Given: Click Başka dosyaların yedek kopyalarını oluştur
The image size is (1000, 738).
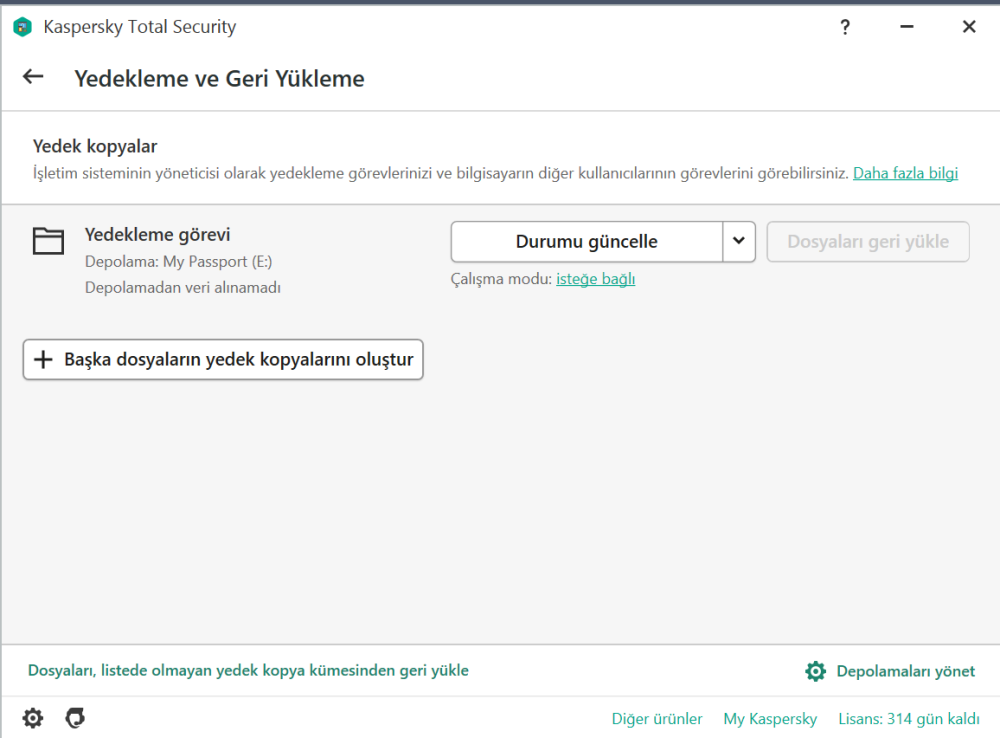Looking at the screenshot, I should (x=223, y=360).
